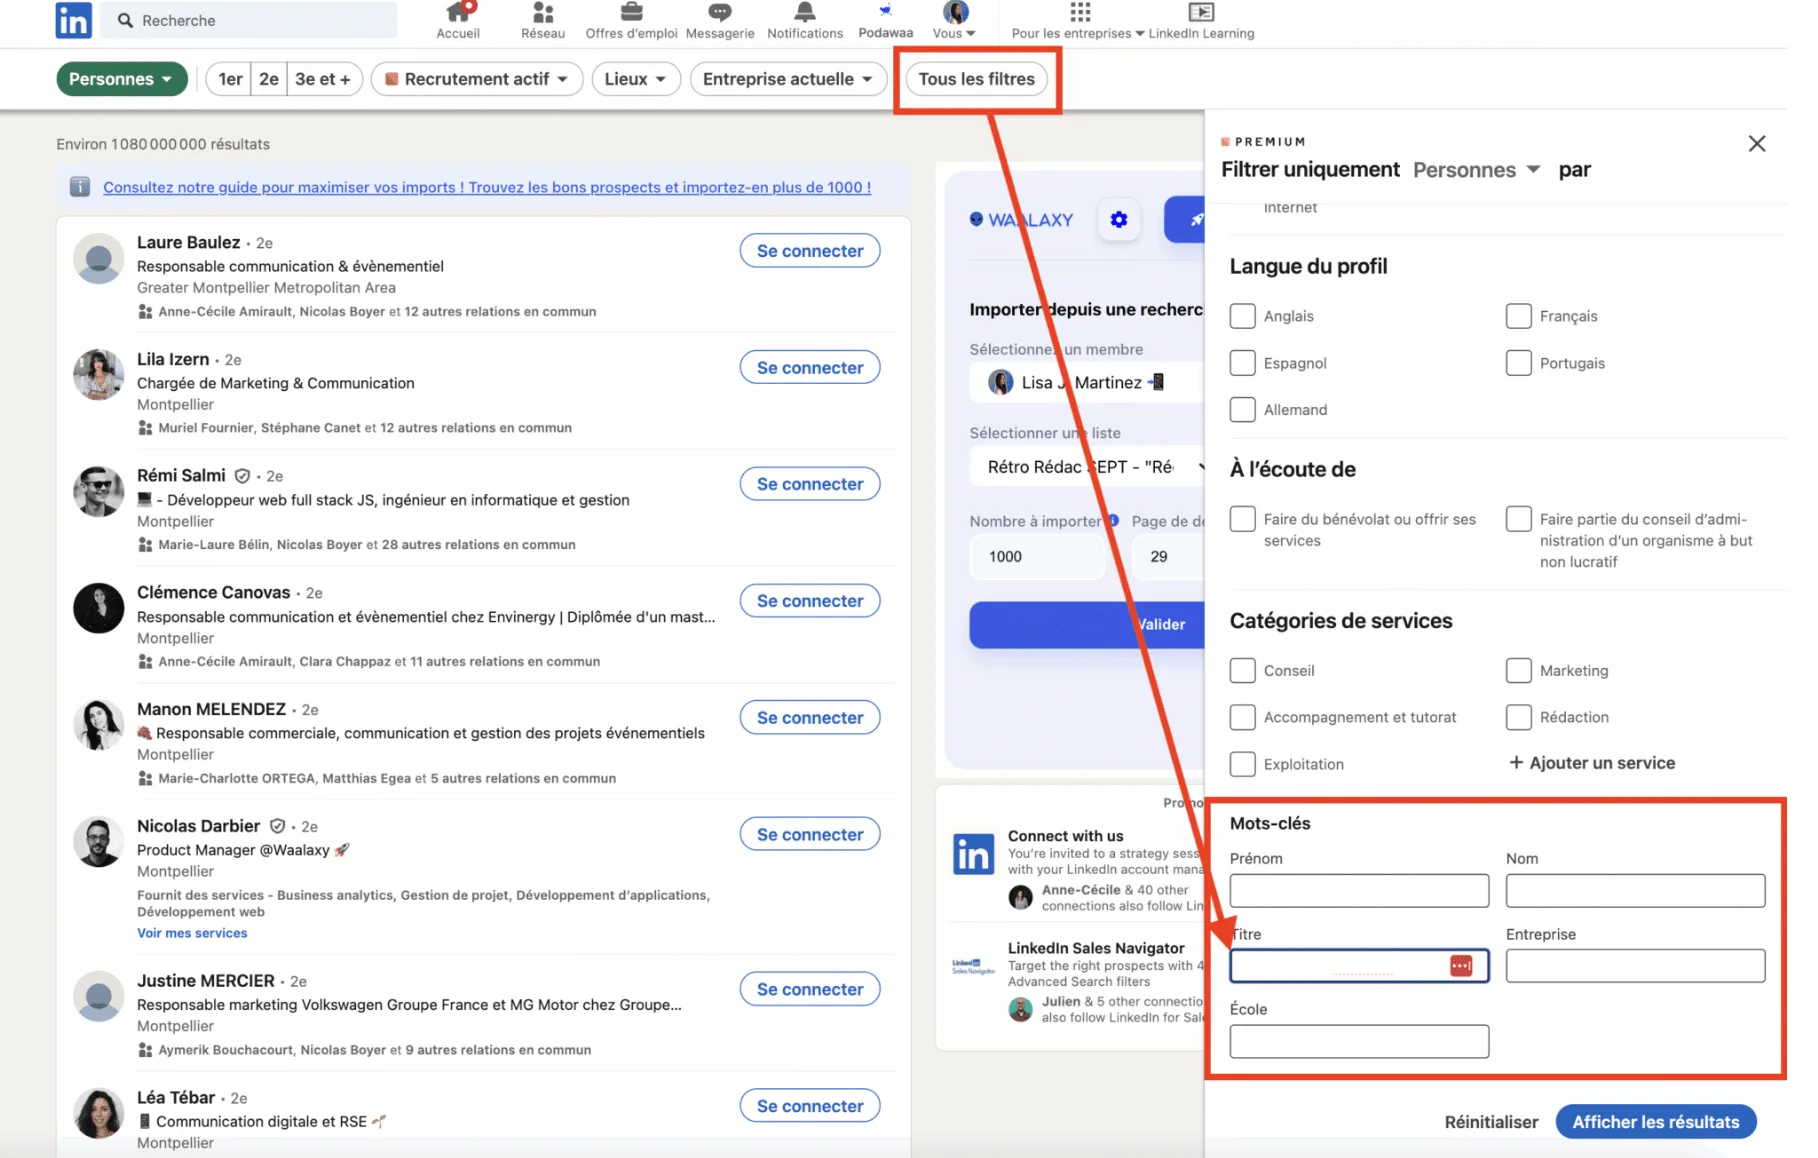
Task: Select the Marketing service checkbox
Action: pyautogui.click(x=1518, y=670)
